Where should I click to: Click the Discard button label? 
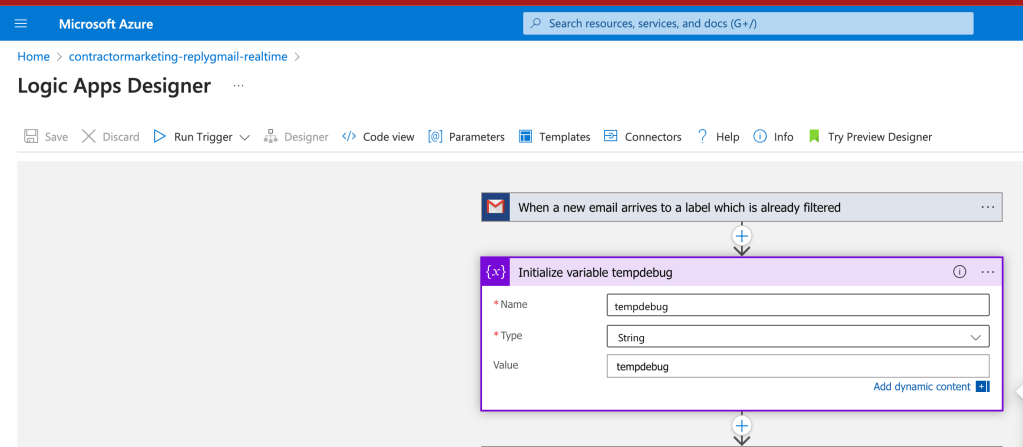tap(121, 137)
